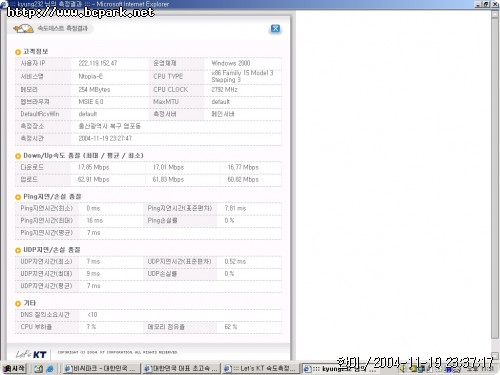Click the user IP value 222.119.152.47
The width and height of the screenshot is (500, 375).
click(98, 63)
